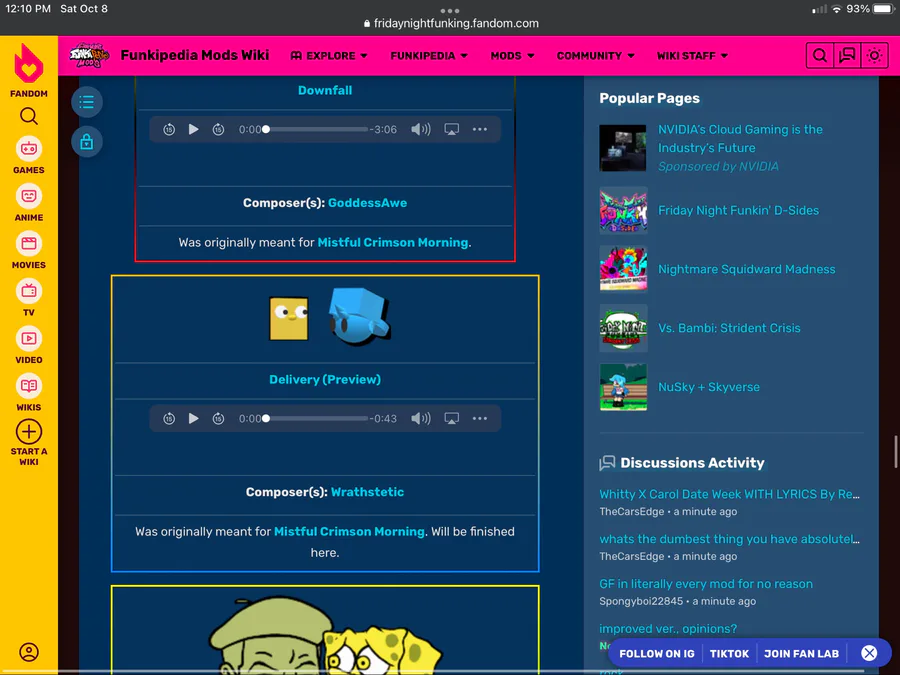
Task: Open Whitty X Carol Date Week discussion
Action: click(729, 494)
